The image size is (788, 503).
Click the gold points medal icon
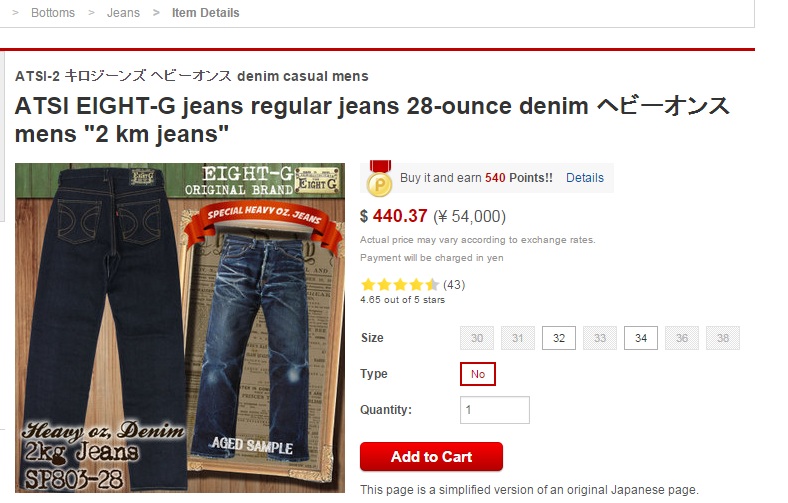click(x=379, y=179)
